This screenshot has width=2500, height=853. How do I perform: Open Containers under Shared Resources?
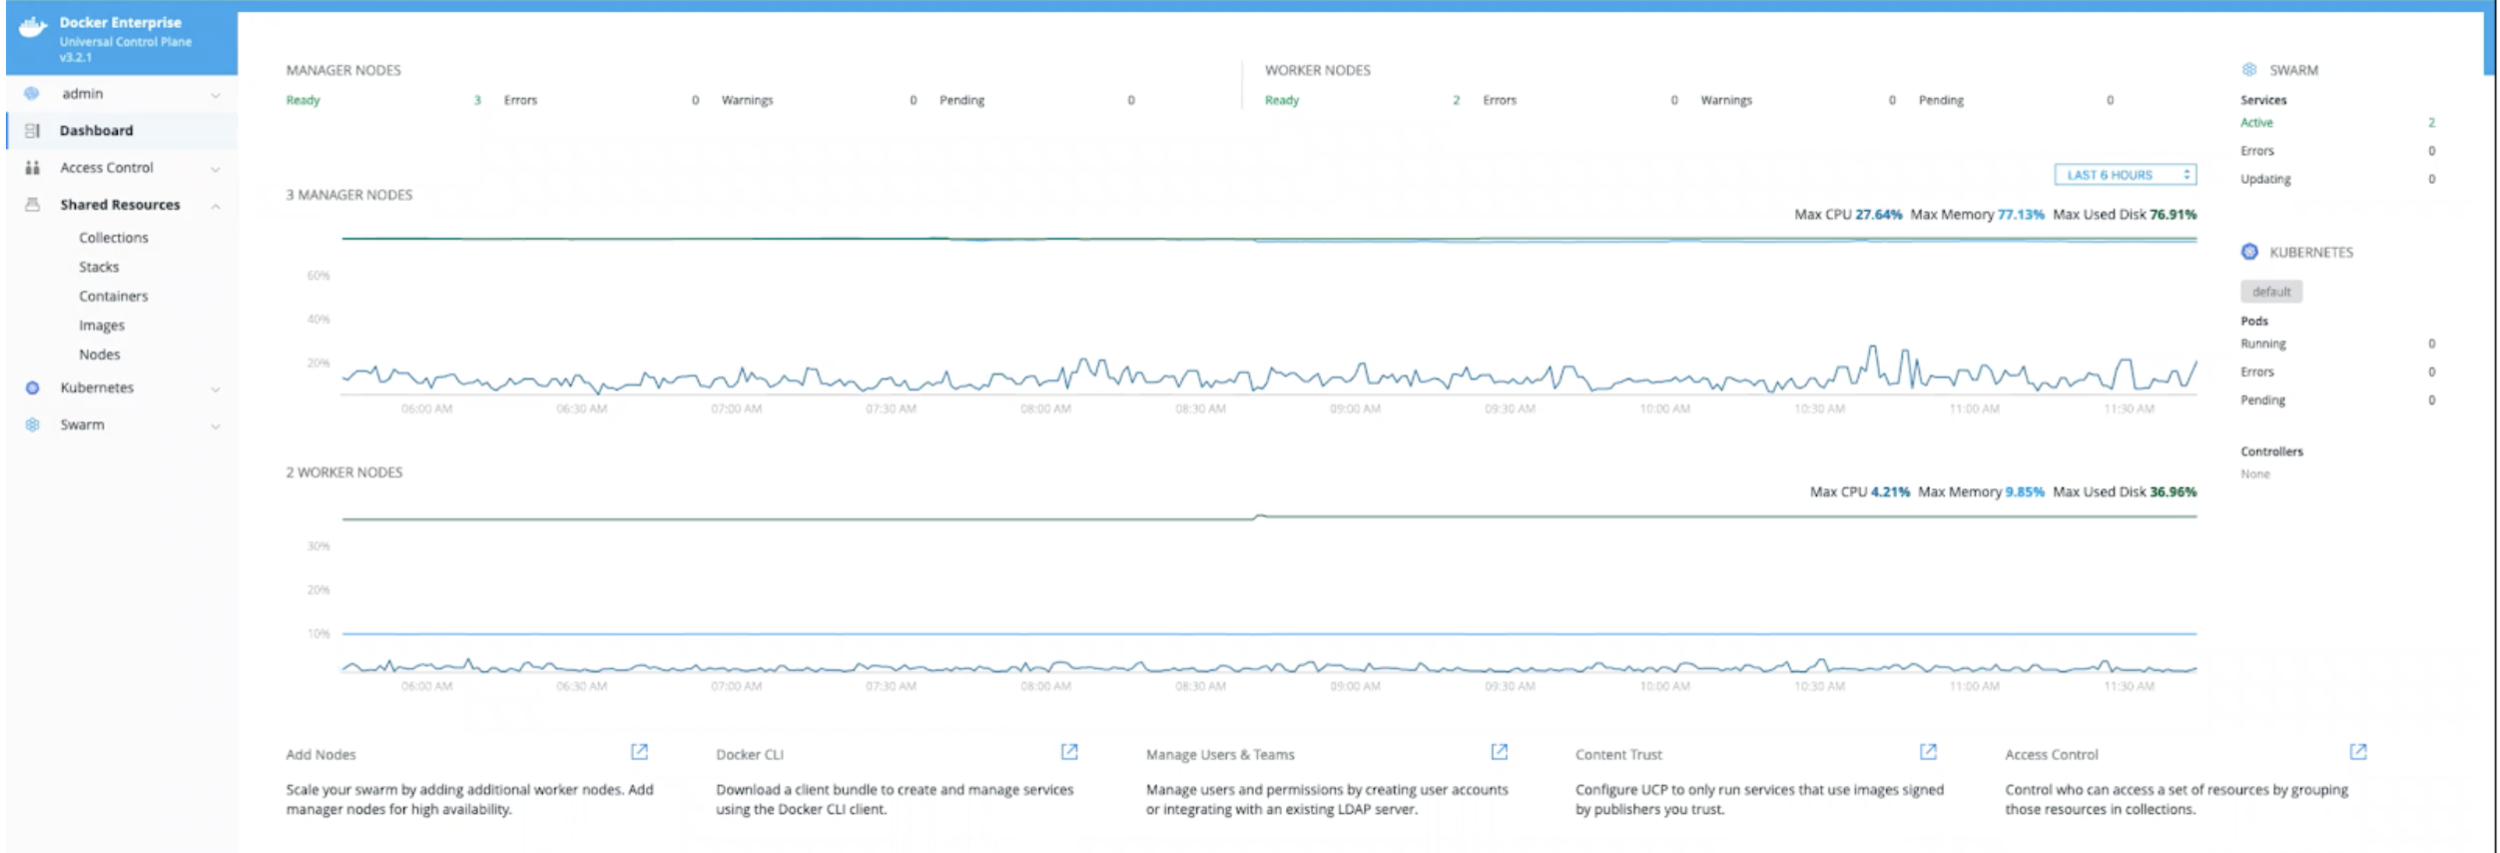point(113,295)
